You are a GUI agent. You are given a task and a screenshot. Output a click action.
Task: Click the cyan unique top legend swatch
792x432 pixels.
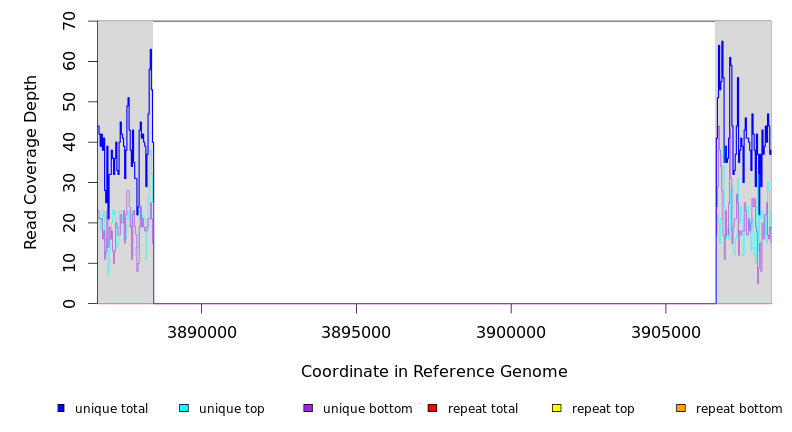click(x=184, y=408)
